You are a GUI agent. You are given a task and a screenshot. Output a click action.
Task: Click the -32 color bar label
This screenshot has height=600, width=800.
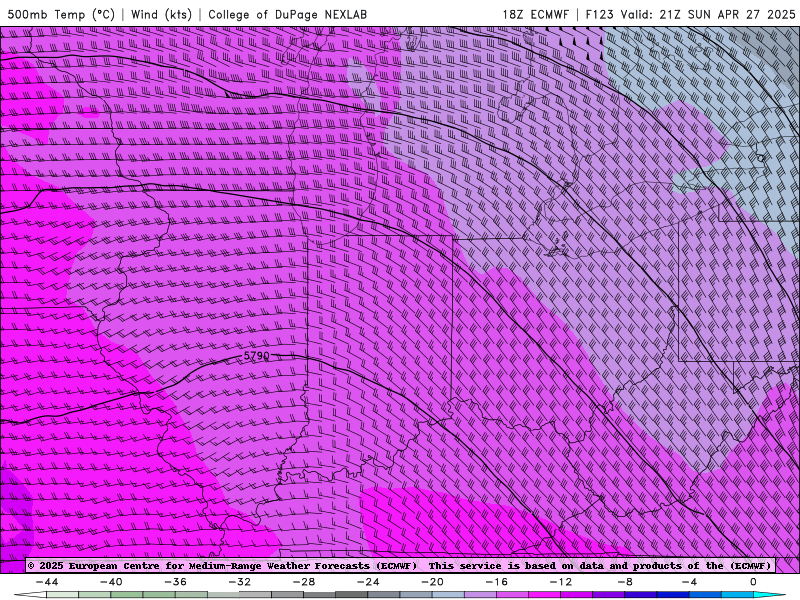point(239,582)
